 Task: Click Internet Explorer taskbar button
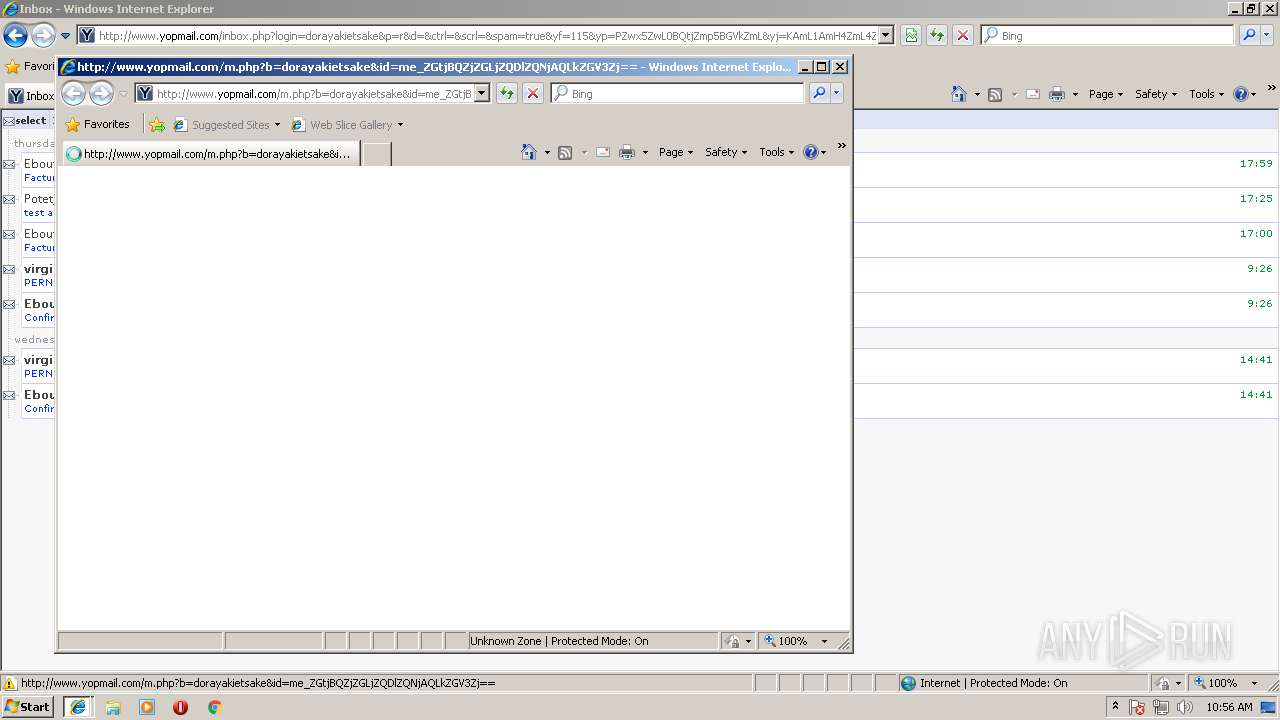(78, 707)
